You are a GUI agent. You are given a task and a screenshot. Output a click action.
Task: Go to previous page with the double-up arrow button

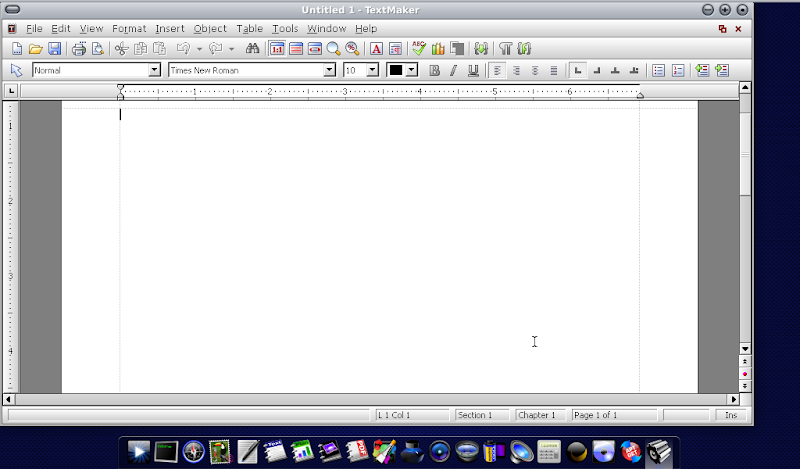click(x=745, y=361)
